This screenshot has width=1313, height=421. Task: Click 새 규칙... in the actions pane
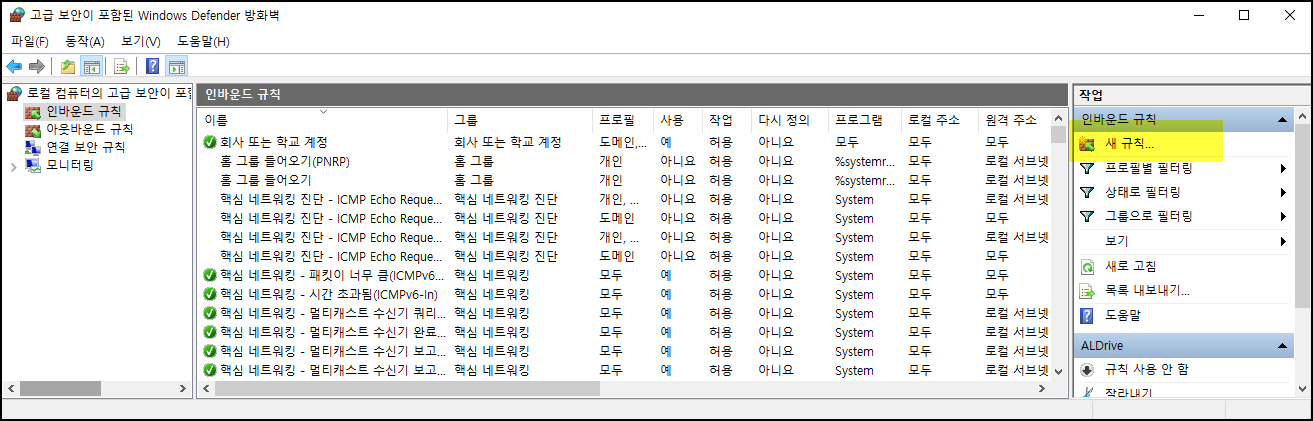[1129, 144]
